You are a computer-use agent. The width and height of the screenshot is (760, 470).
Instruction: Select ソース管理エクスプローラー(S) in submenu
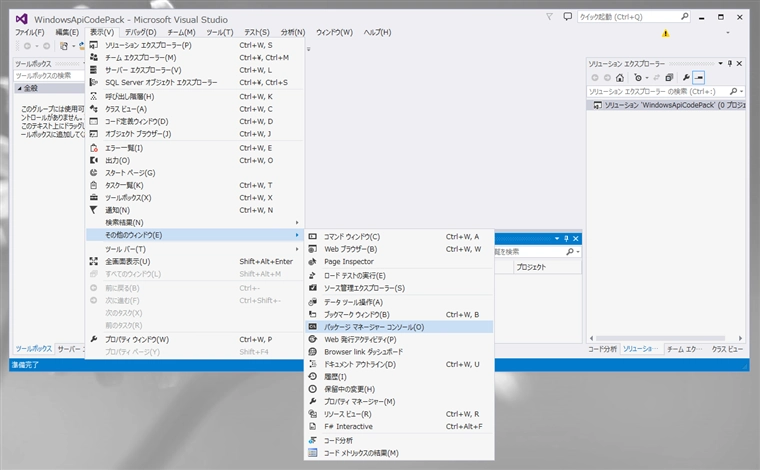point(399,288)
